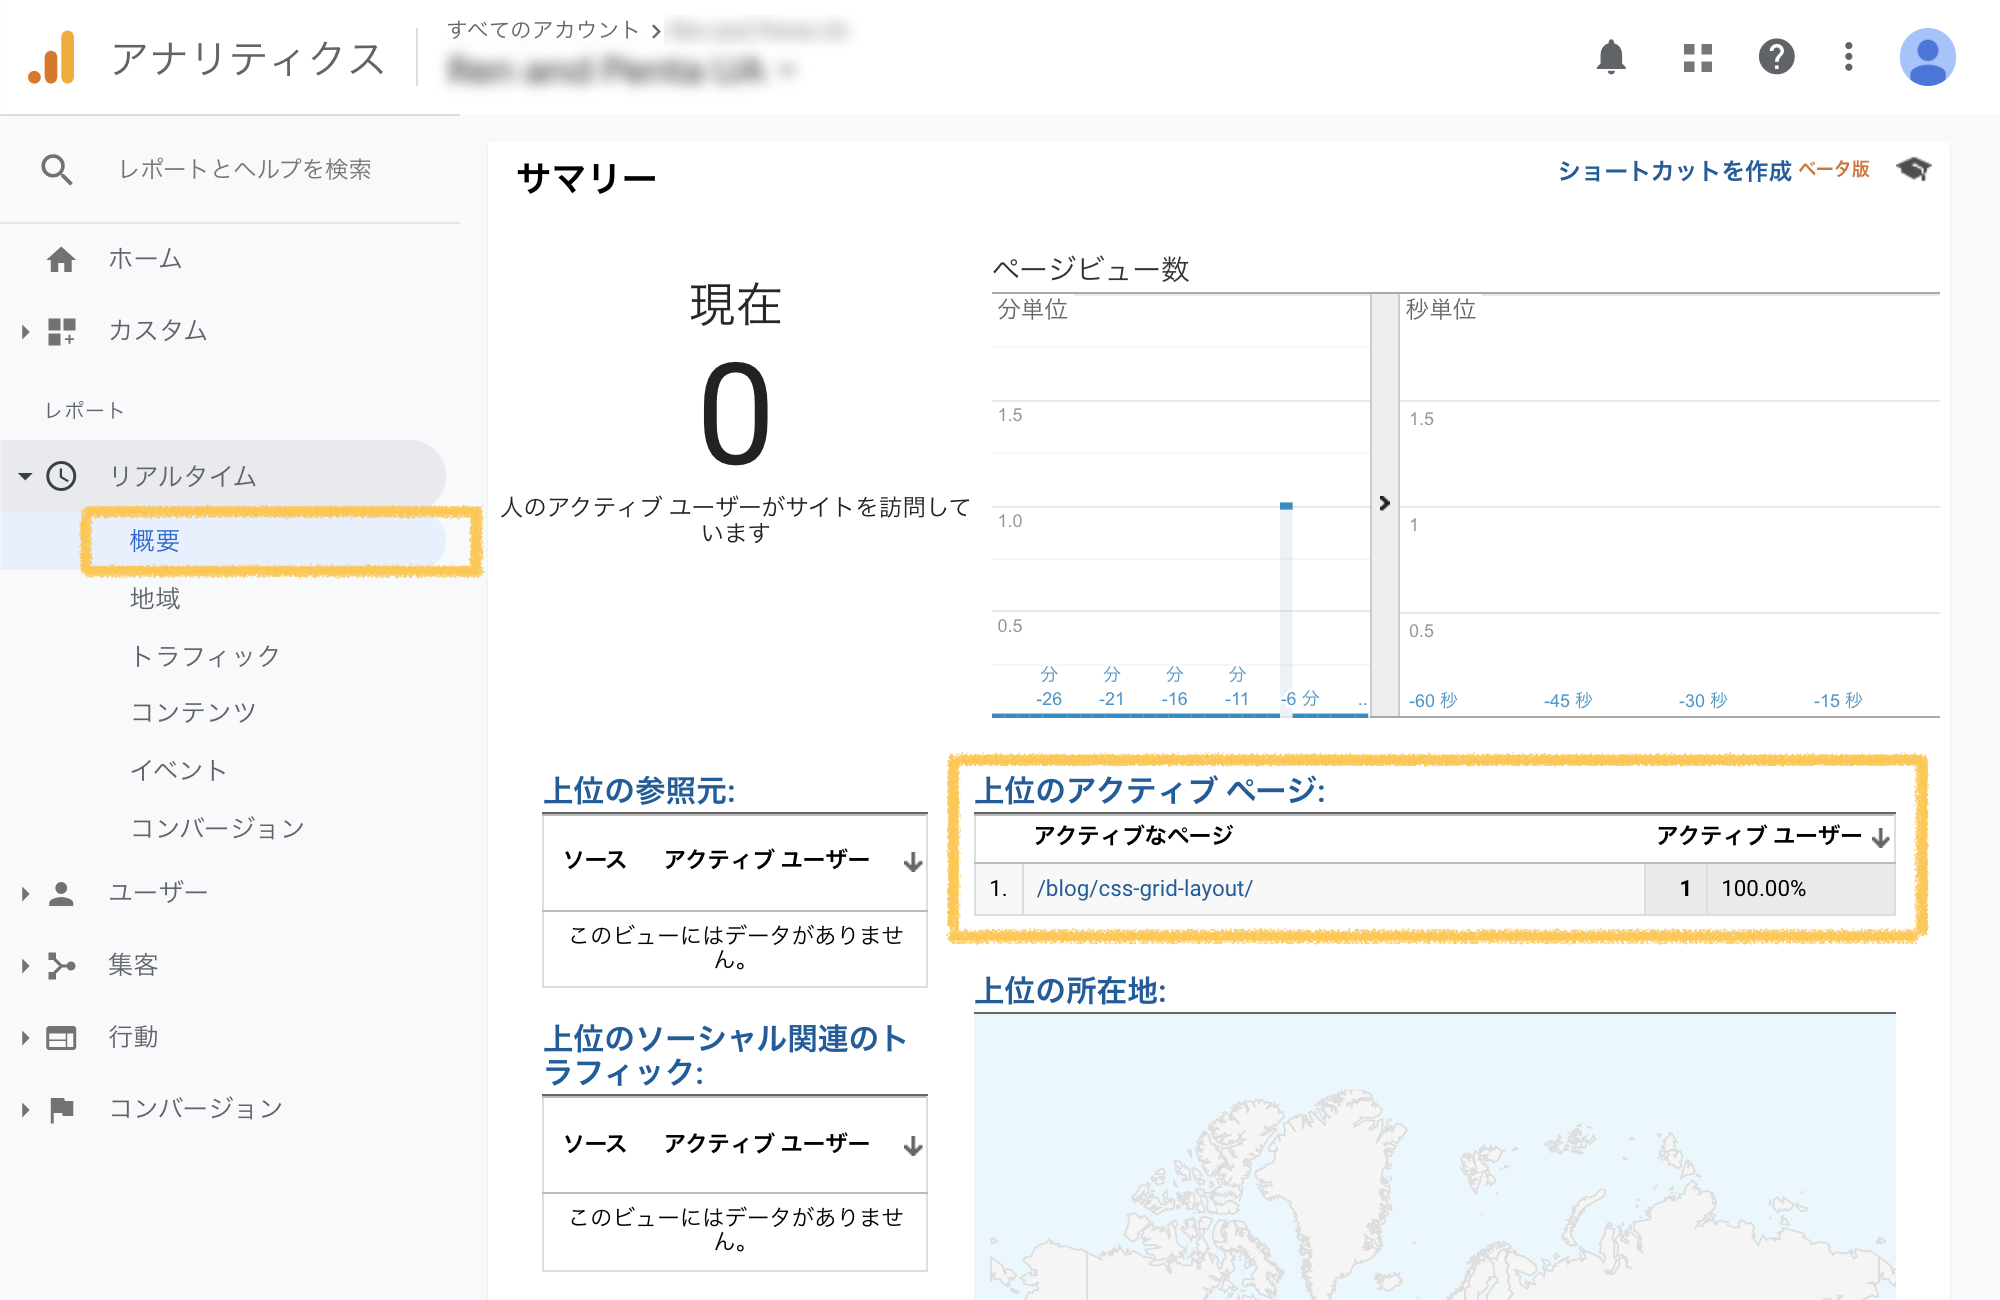Sort social traffic table by active users arrow
The image size is (2000, 1300).
(x=912, y=1146)
